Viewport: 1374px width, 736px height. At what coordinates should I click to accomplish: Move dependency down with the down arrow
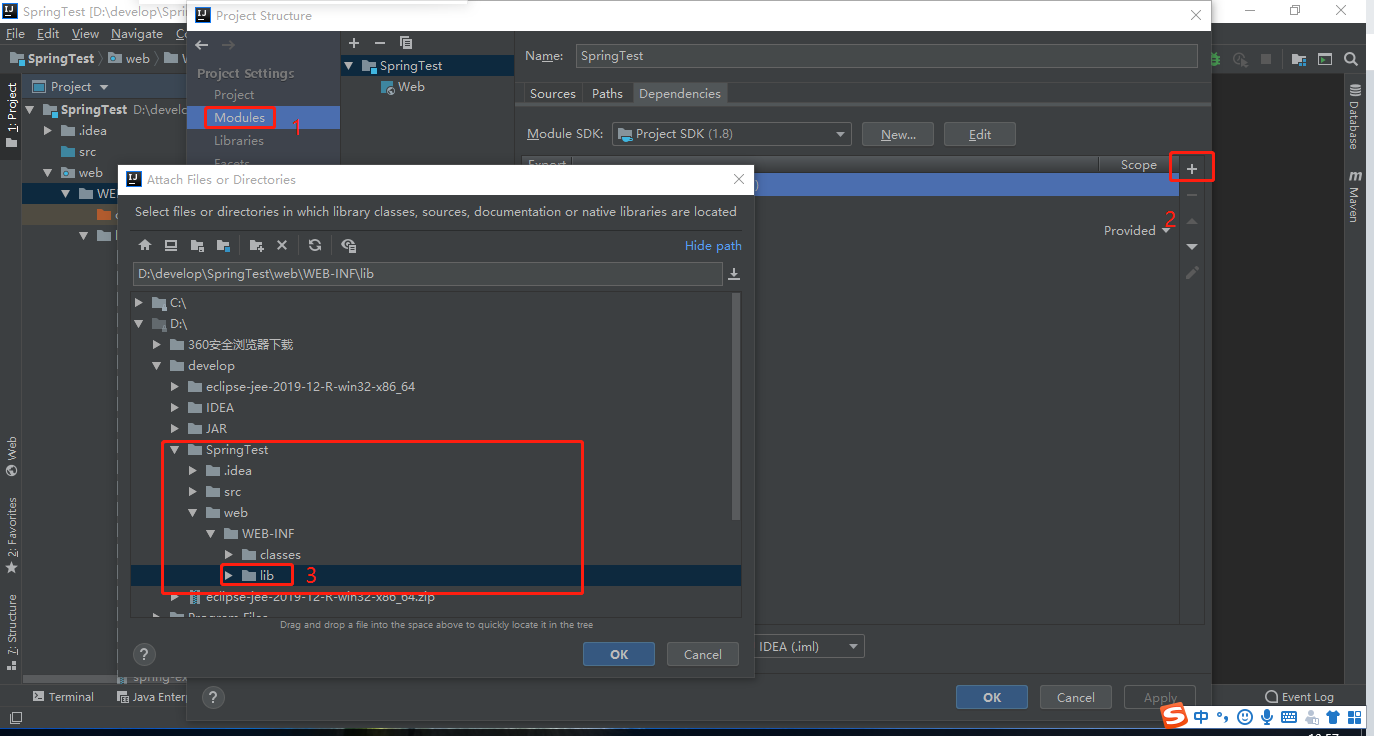click(1192, 247)
